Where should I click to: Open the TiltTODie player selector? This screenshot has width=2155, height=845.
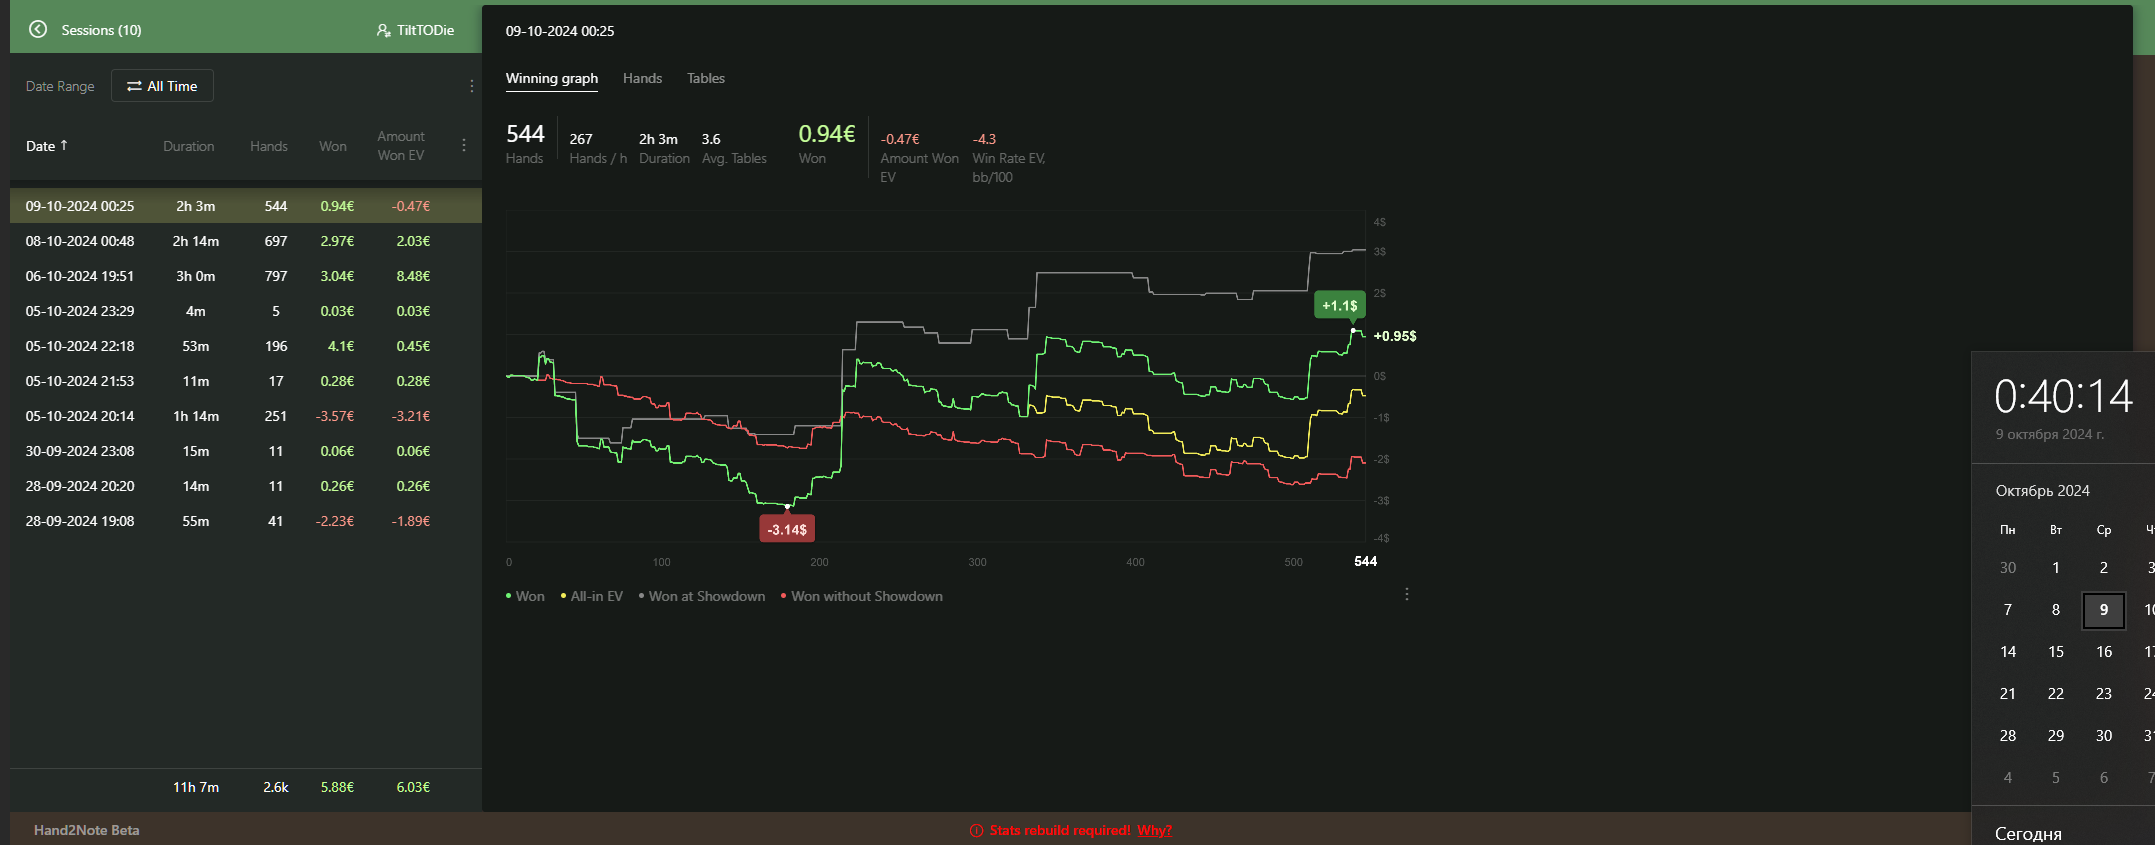(415, 30)
